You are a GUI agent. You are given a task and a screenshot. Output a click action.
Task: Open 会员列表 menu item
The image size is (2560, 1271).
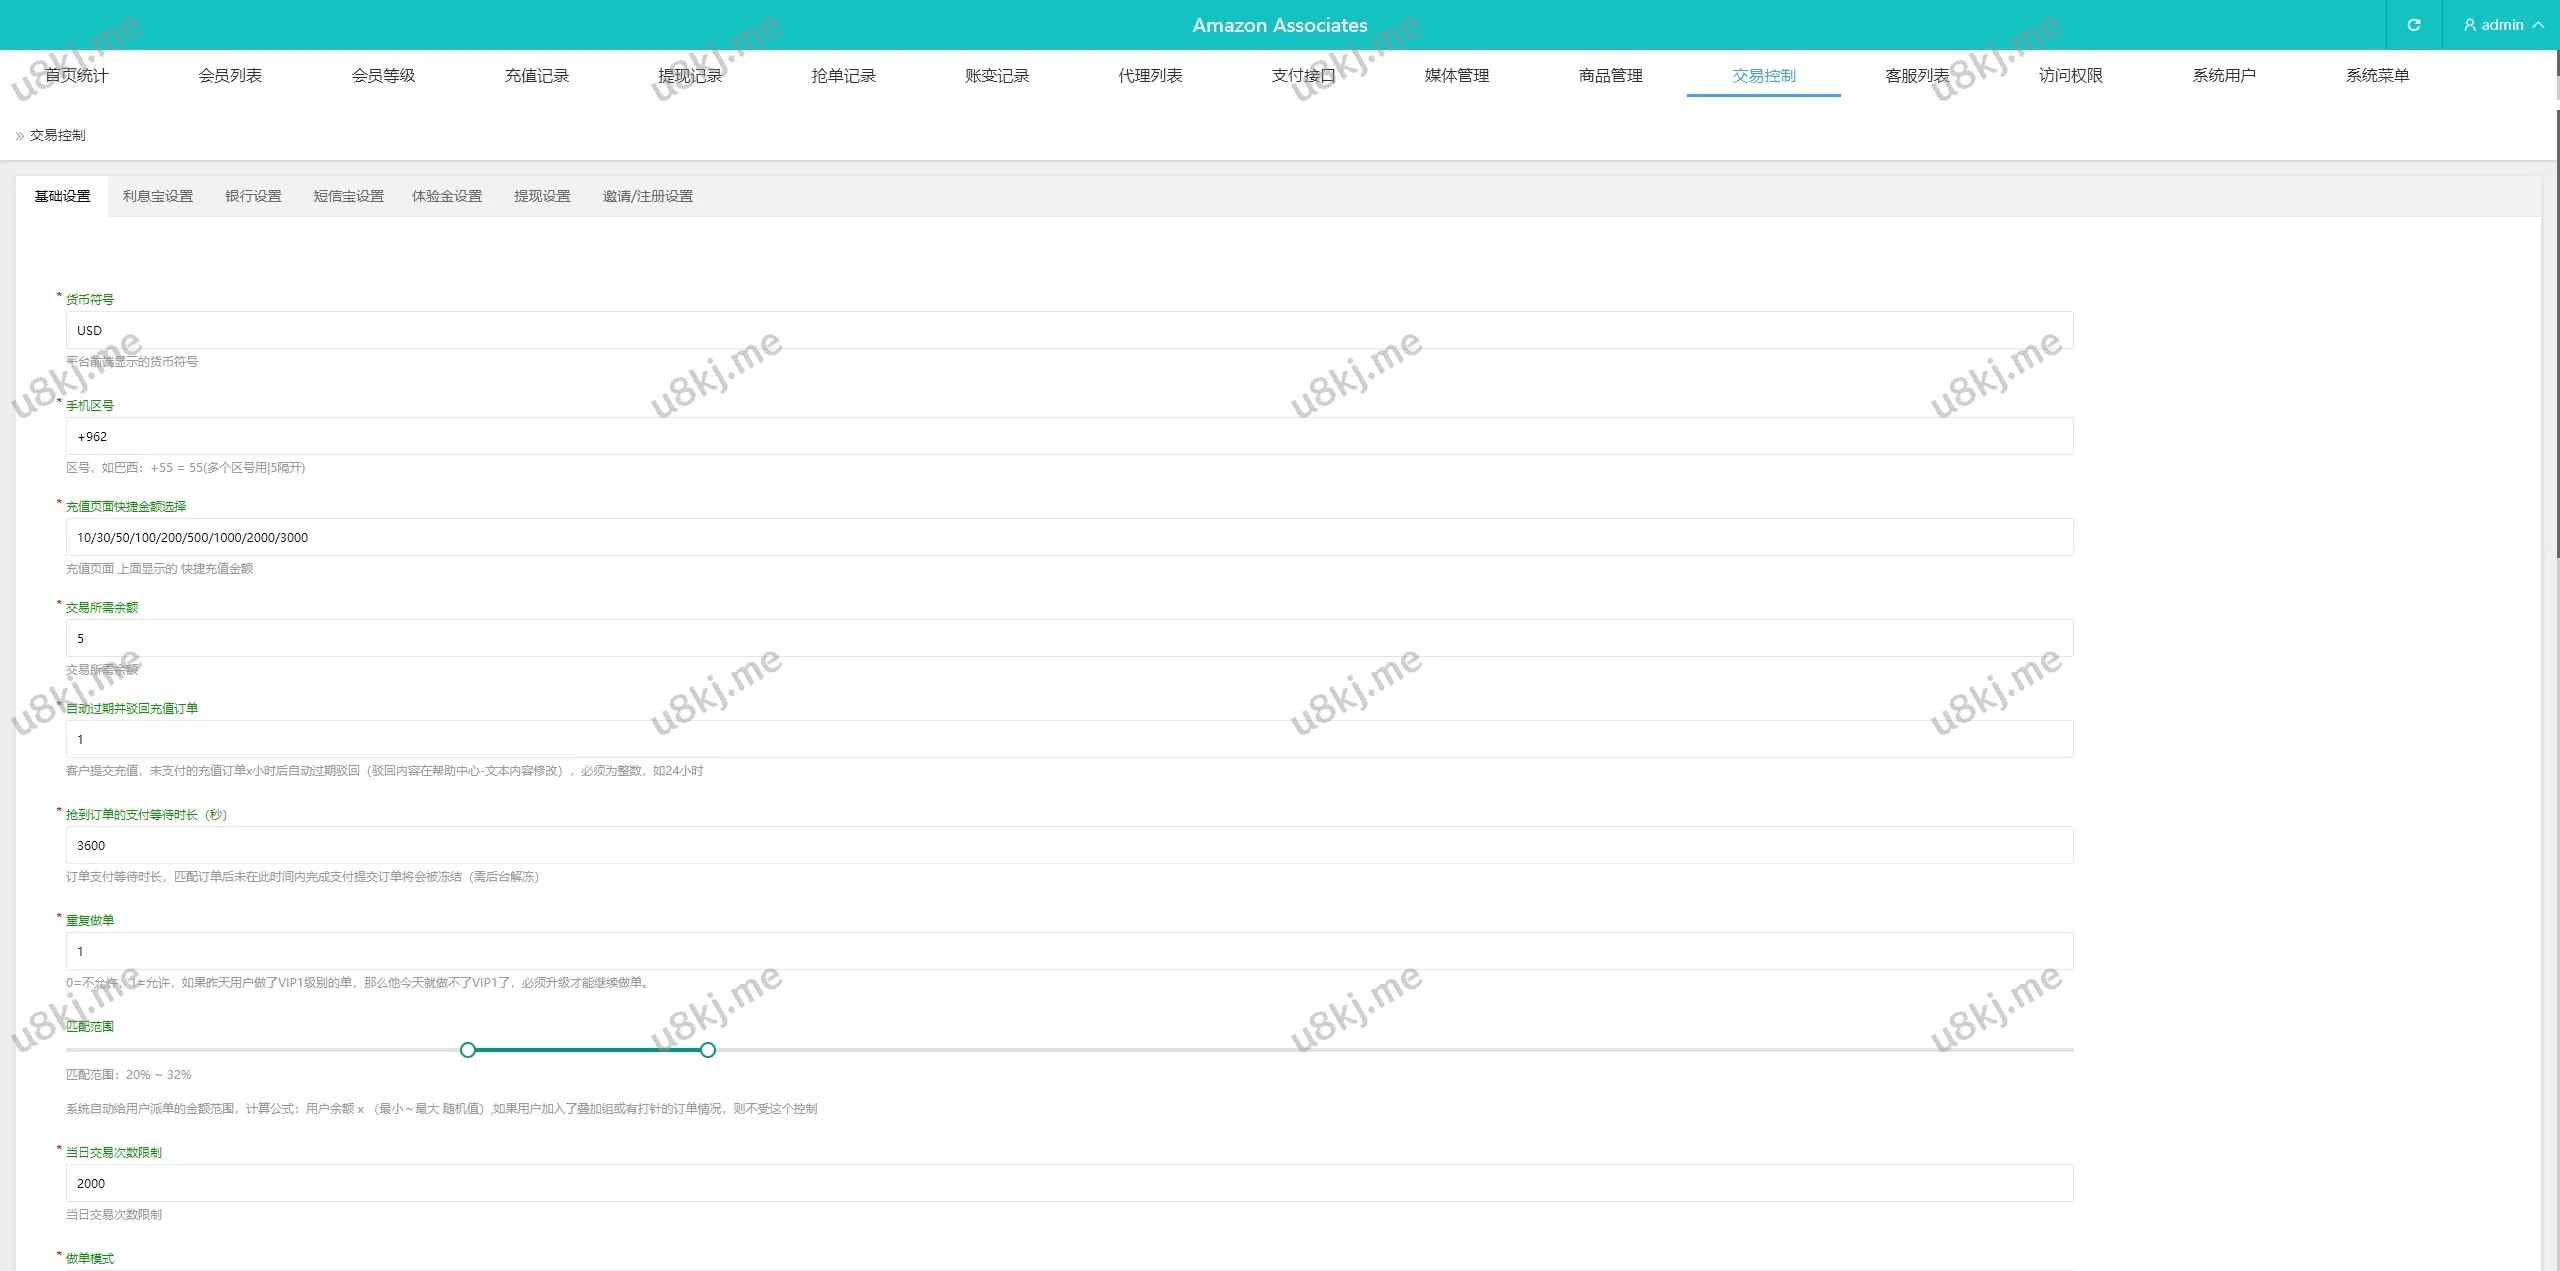pyautogui.click(x=230, y=76)
